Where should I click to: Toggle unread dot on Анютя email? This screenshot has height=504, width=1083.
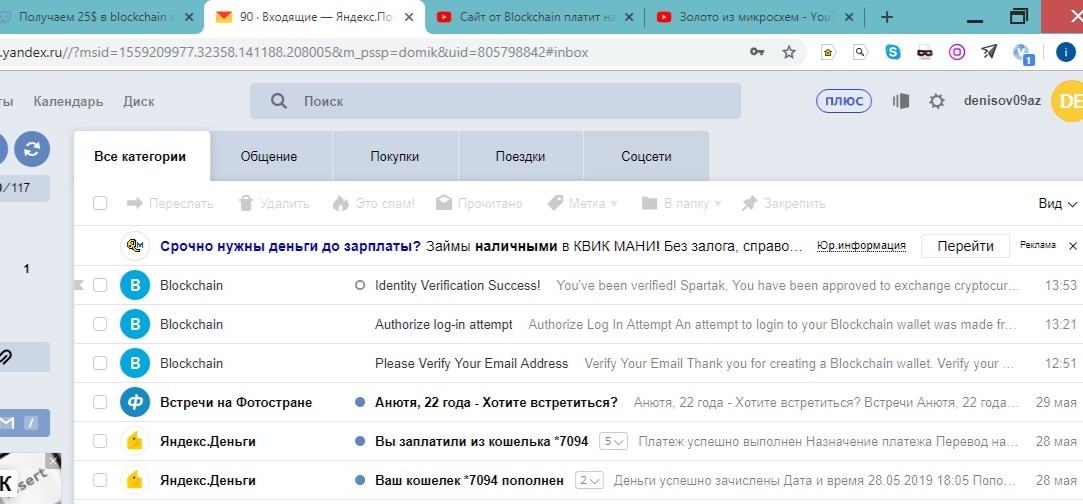tap(359, 403)
